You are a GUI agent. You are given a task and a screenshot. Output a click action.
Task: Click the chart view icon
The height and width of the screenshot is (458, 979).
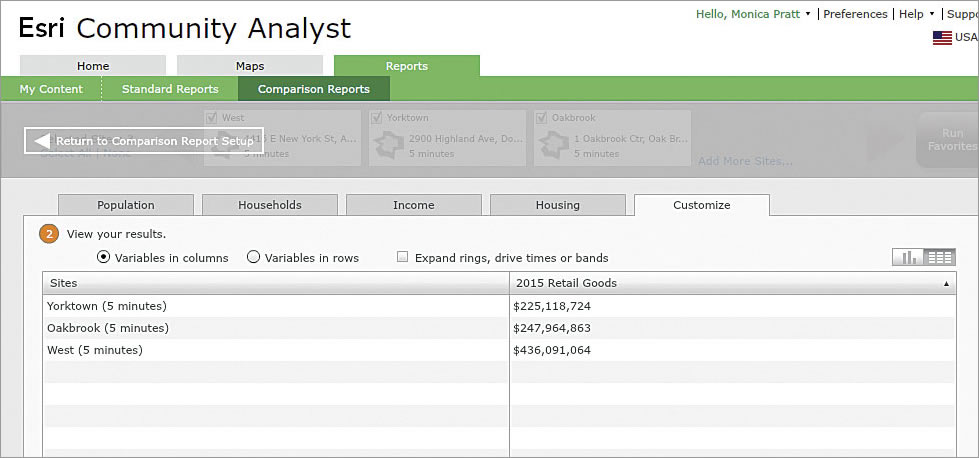[x=908, y=257]
